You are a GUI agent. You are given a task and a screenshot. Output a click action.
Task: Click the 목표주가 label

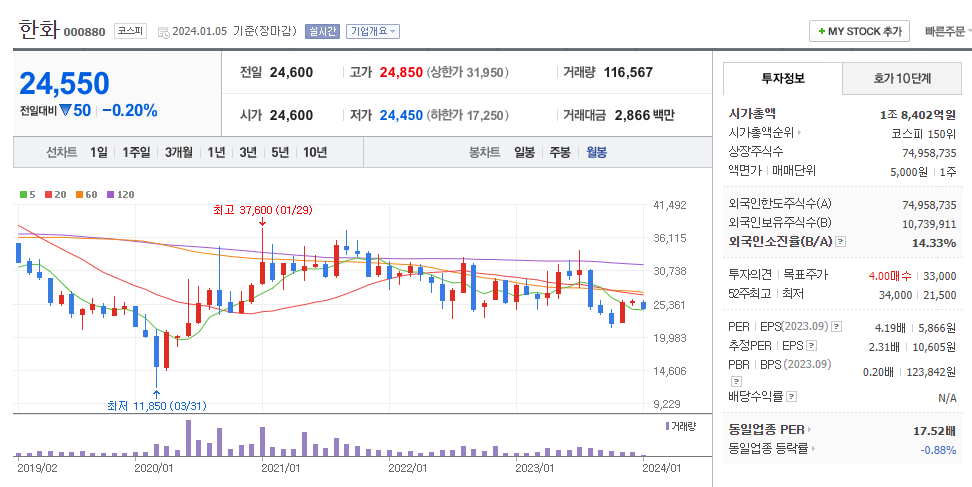click(805, 274)
